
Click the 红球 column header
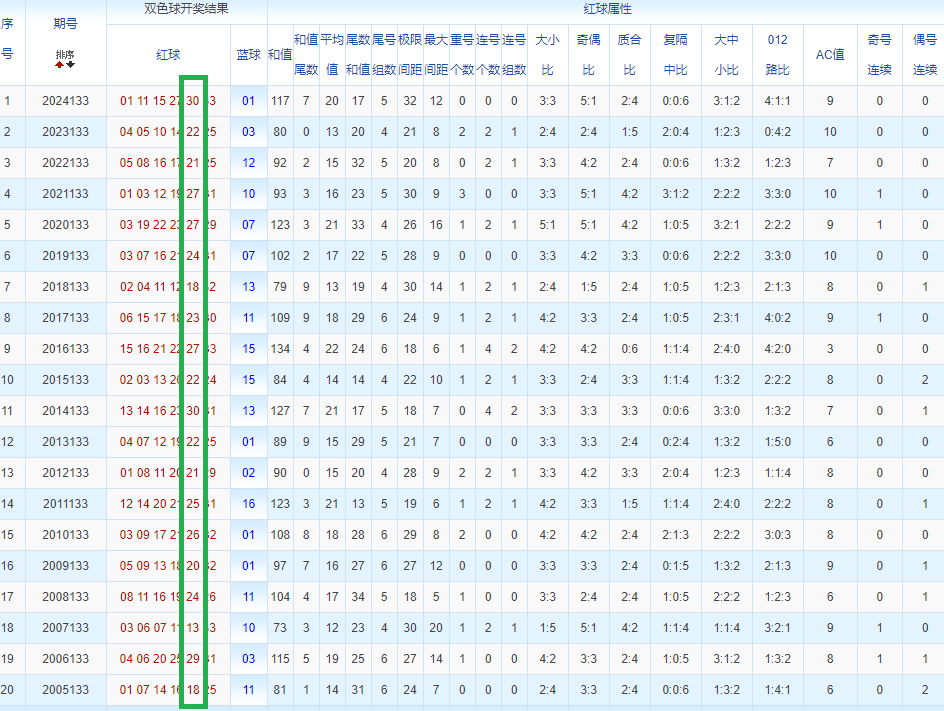168,55
